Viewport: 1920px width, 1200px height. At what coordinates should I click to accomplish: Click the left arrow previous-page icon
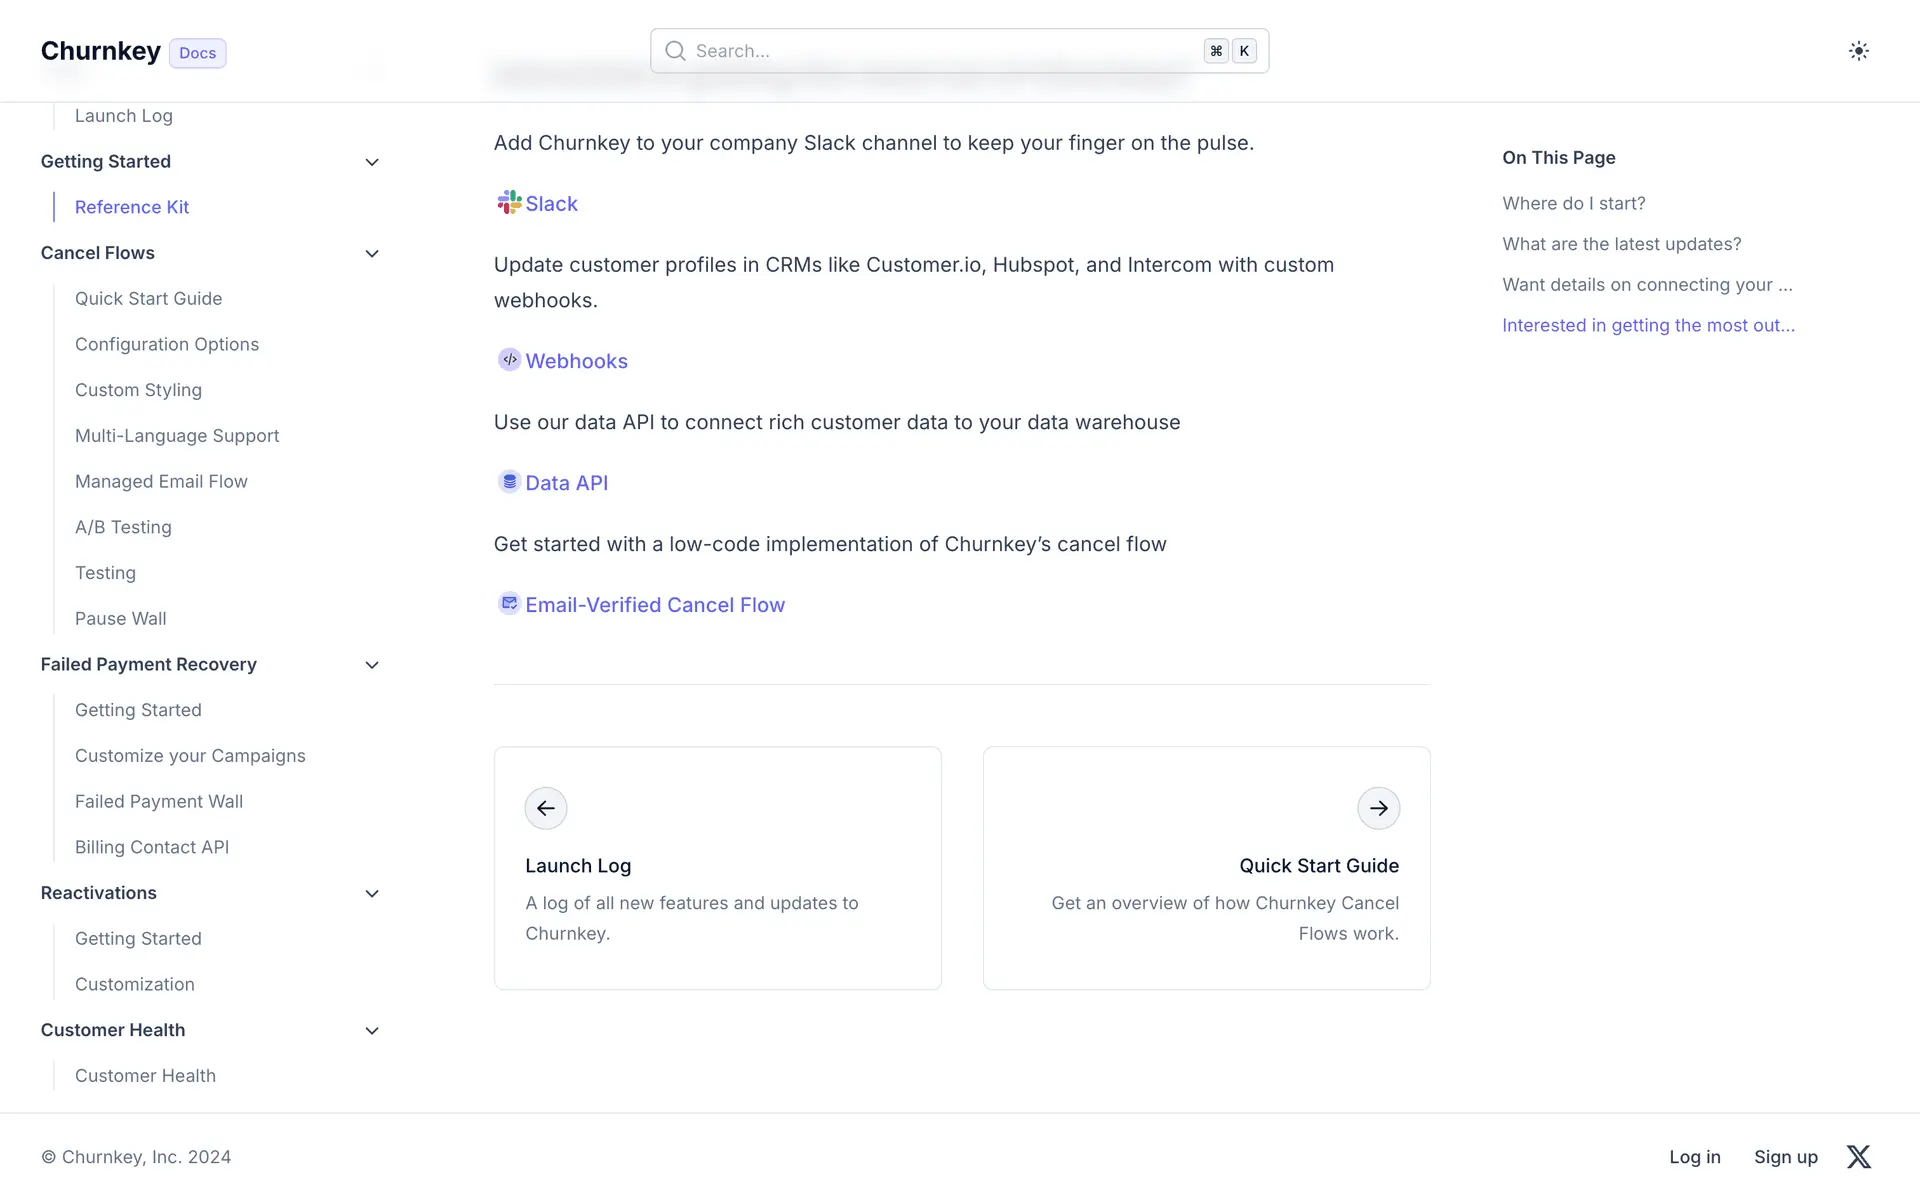tap(546, 808)
